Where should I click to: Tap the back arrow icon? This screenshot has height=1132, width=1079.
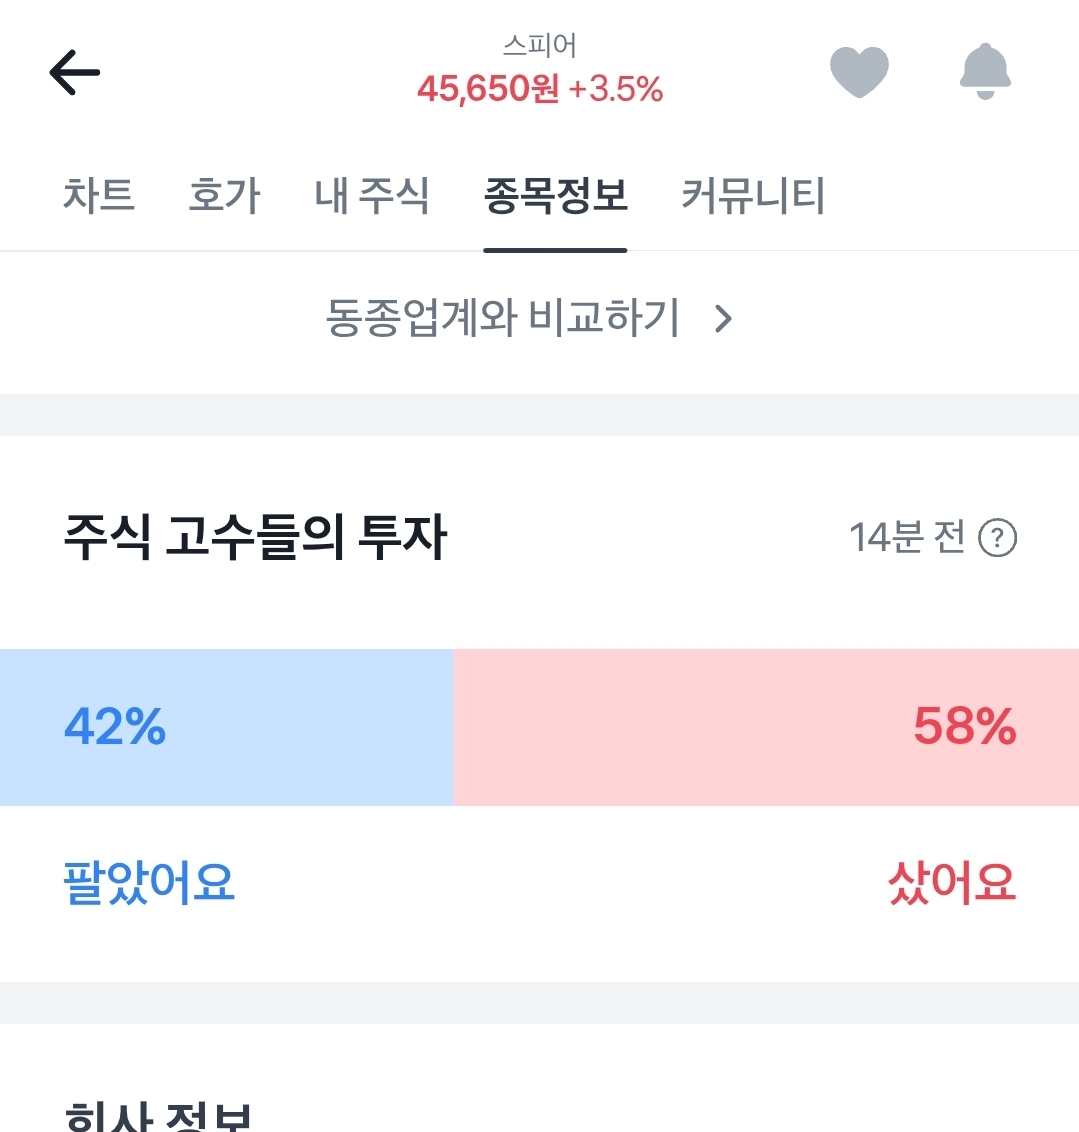coord(75,73)
